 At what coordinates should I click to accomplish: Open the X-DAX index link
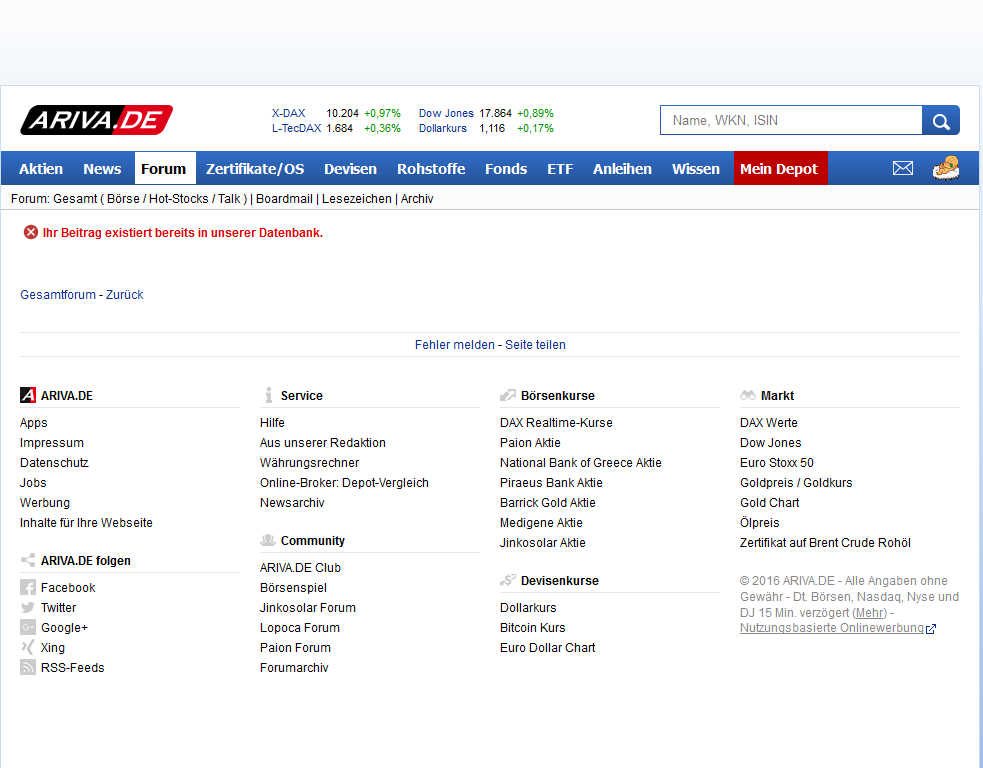pyautogui.click(x=288, y=113)
